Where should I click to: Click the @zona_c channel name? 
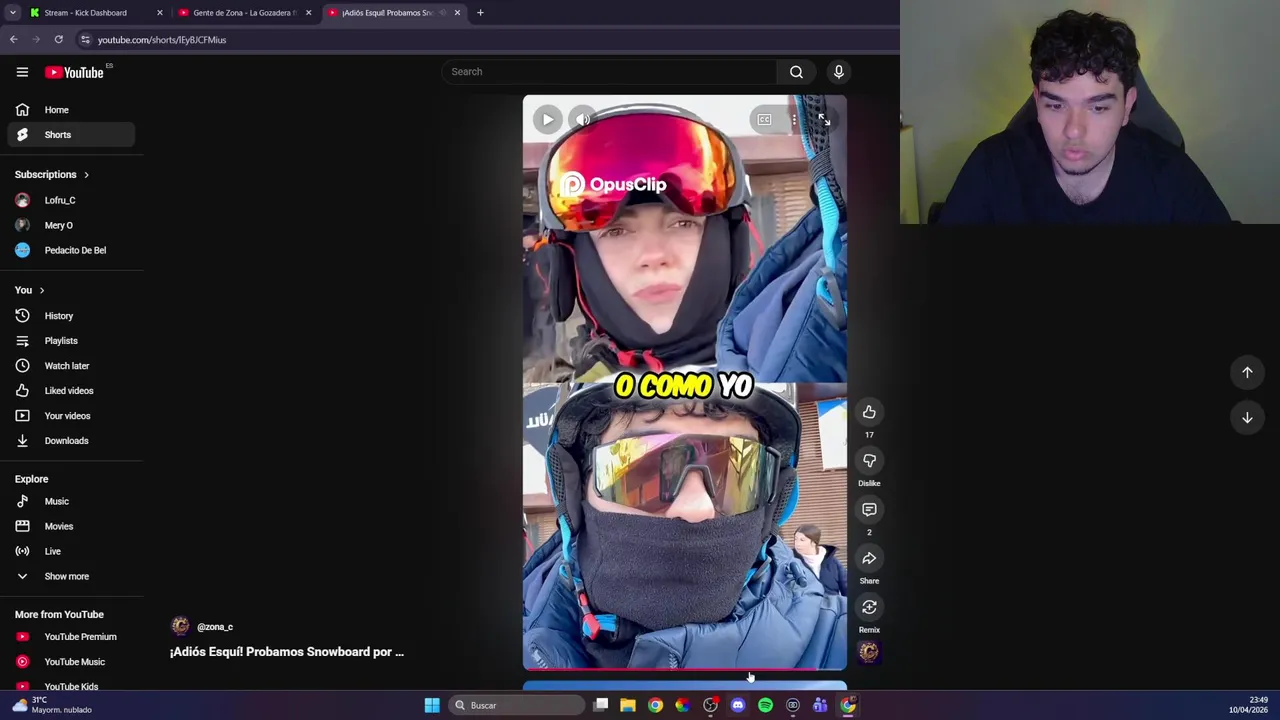215,627
